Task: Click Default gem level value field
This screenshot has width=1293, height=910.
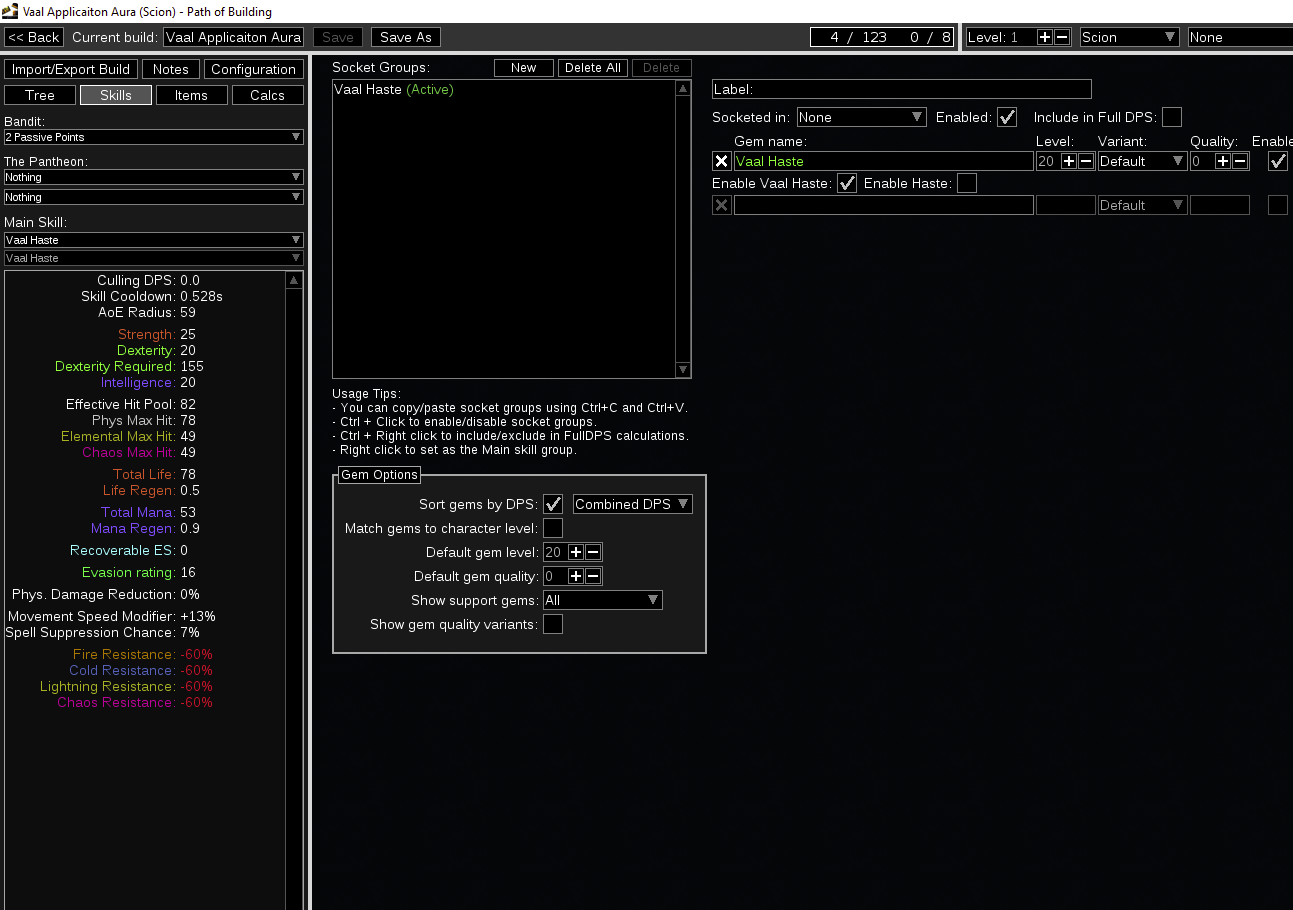Action: click(555, 552)
